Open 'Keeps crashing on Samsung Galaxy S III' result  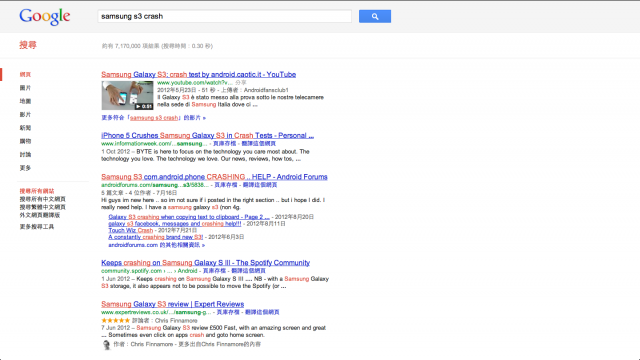(x=205, y=263)
